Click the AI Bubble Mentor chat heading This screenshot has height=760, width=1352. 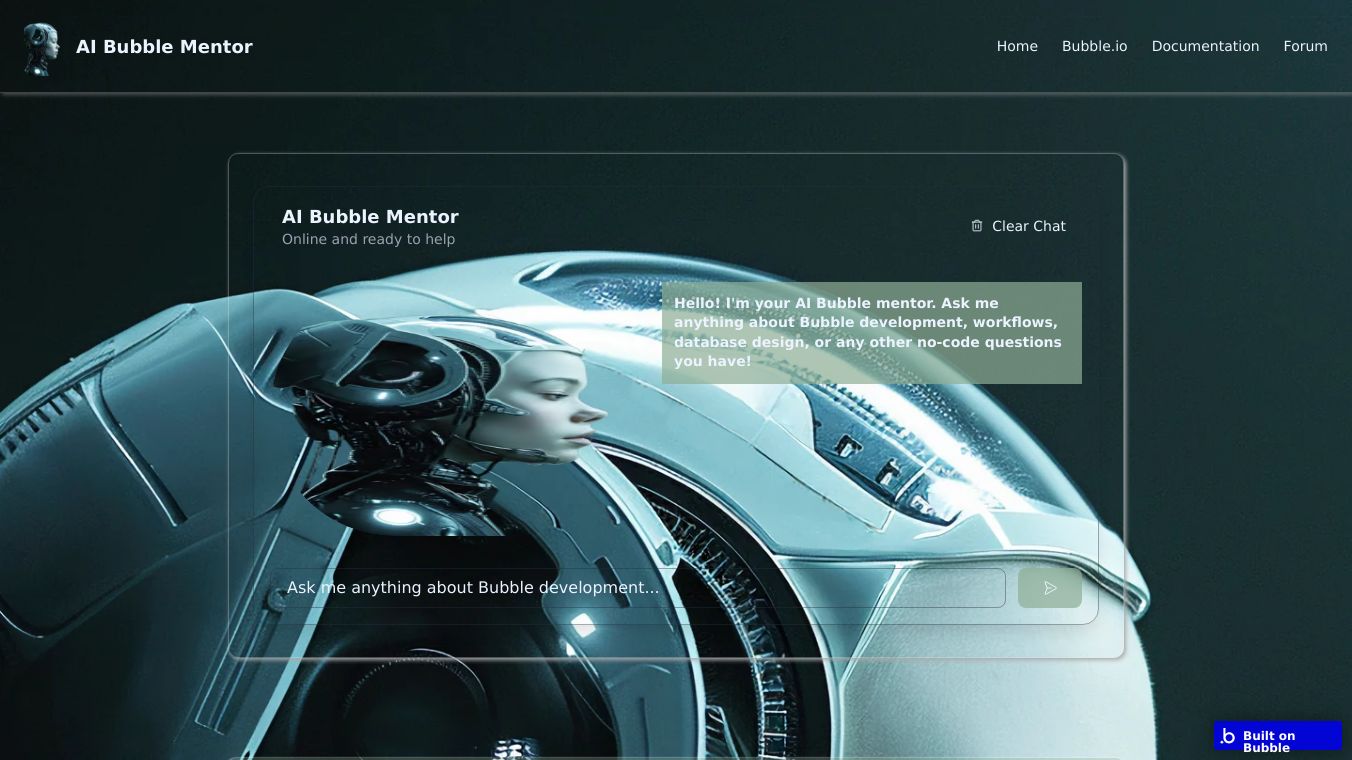coord(370,217)
